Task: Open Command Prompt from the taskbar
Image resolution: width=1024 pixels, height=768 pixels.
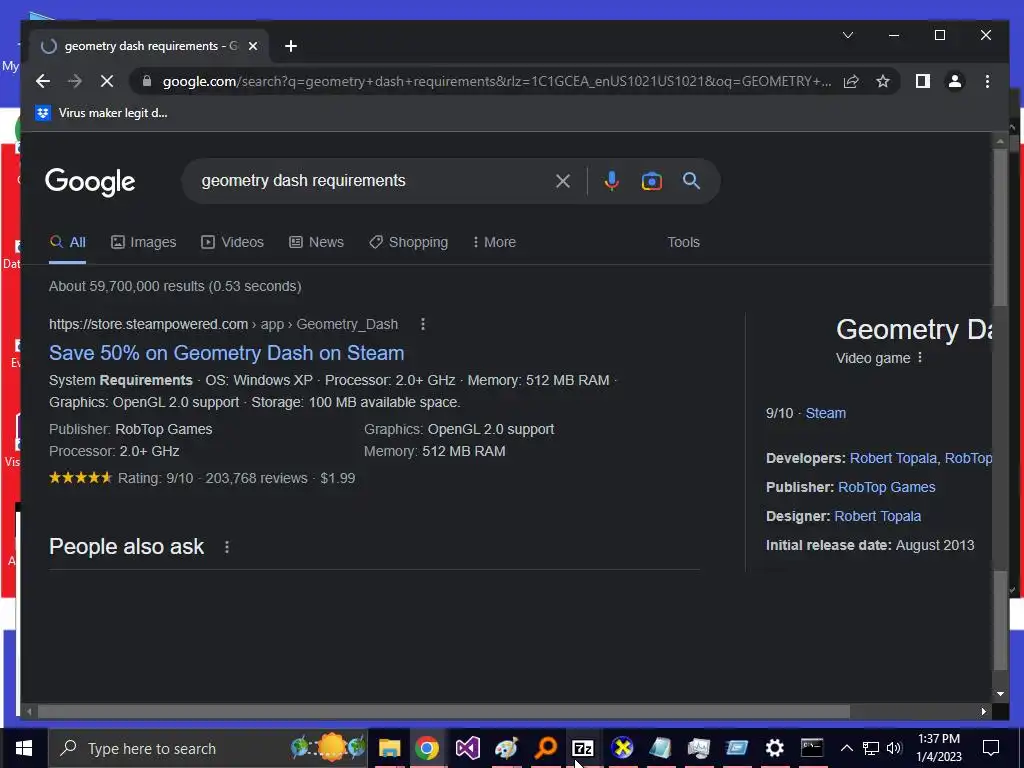Action: (x=812, y=748)
